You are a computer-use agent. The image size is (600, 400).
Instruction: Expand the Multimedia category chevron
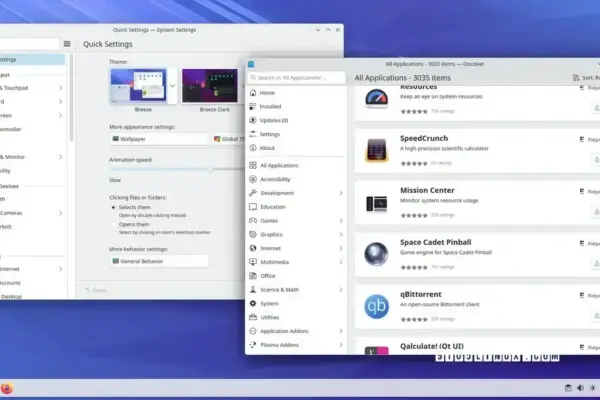click(x=341, y=262)
